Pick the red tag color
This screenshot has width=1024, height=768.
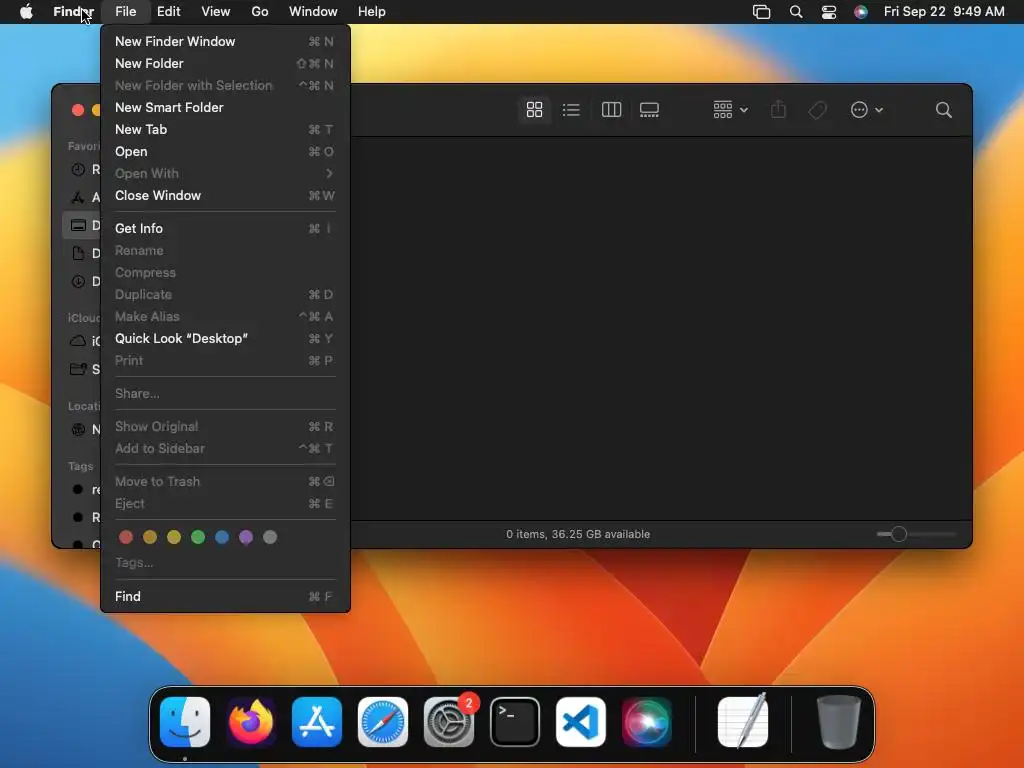126,537
